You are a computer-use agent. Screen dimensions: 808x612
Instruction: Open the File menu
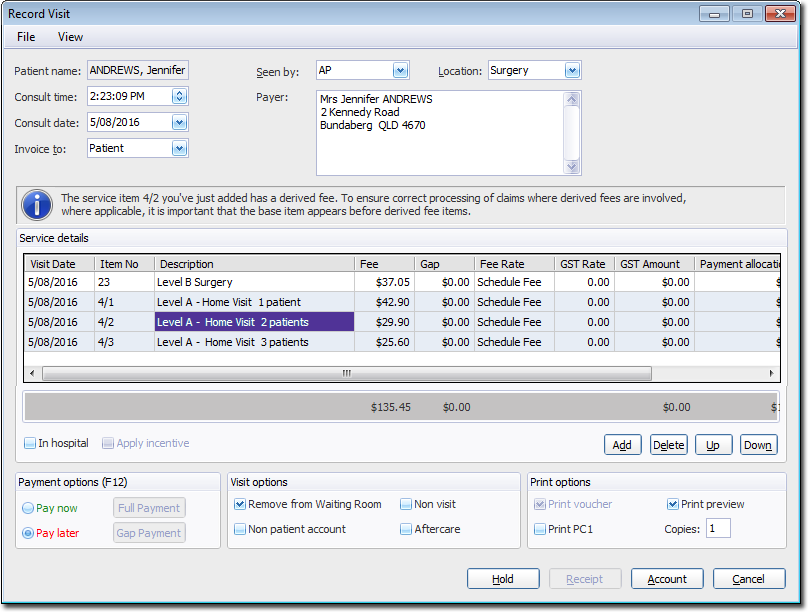pyautogui.click(x=26, y=37)
